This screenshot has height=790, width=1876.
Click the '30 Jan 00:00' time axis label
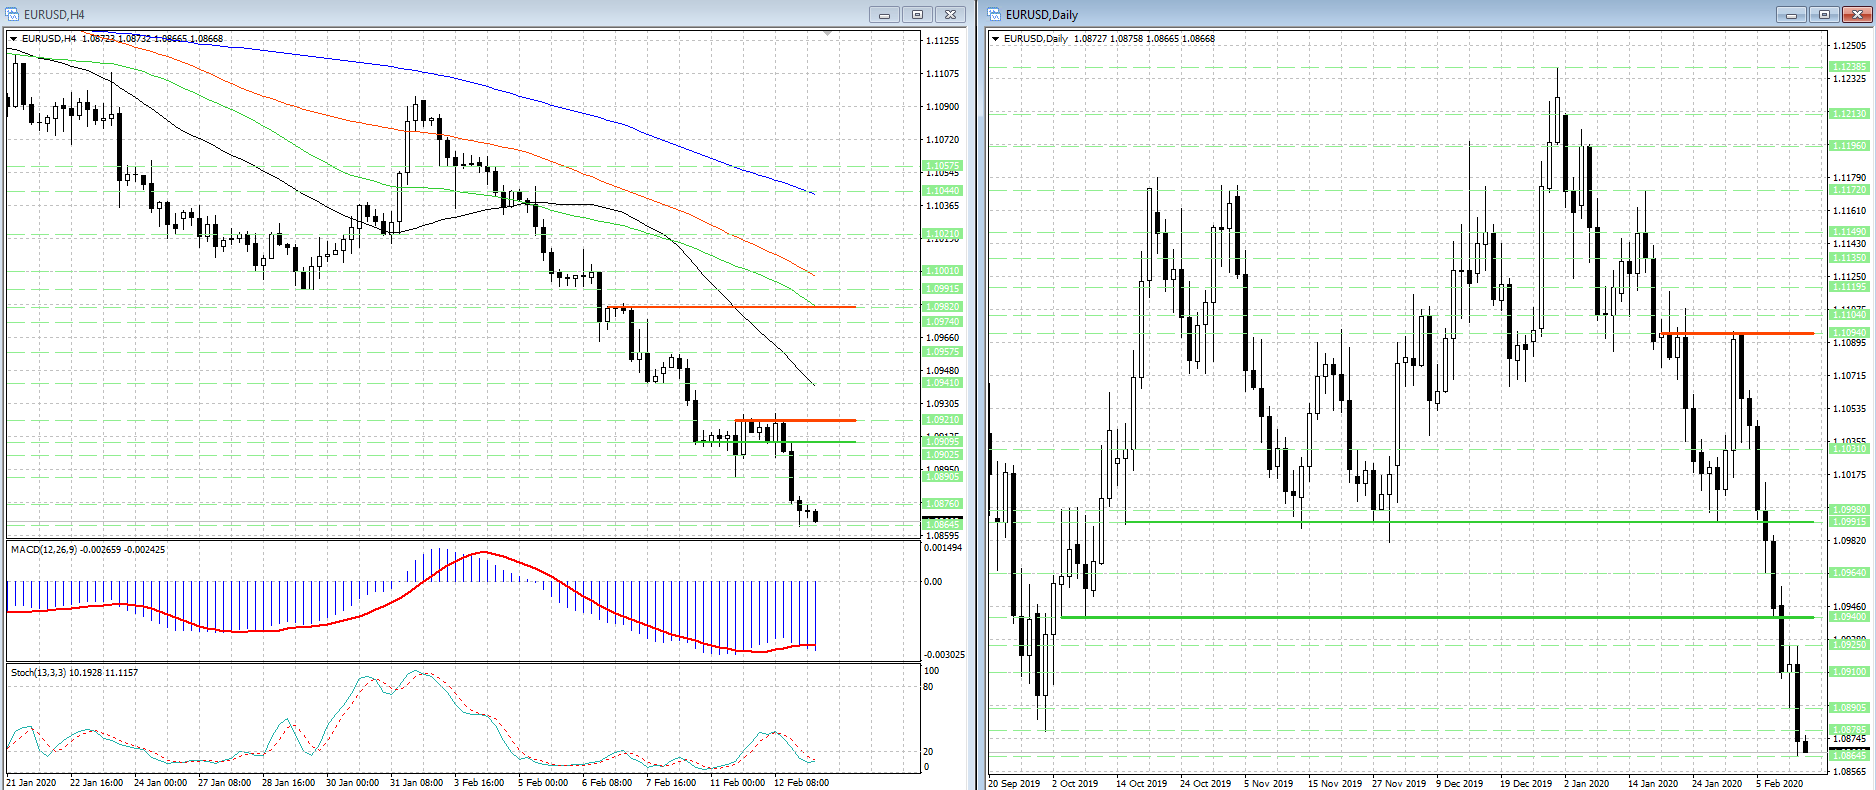[352, 783]
